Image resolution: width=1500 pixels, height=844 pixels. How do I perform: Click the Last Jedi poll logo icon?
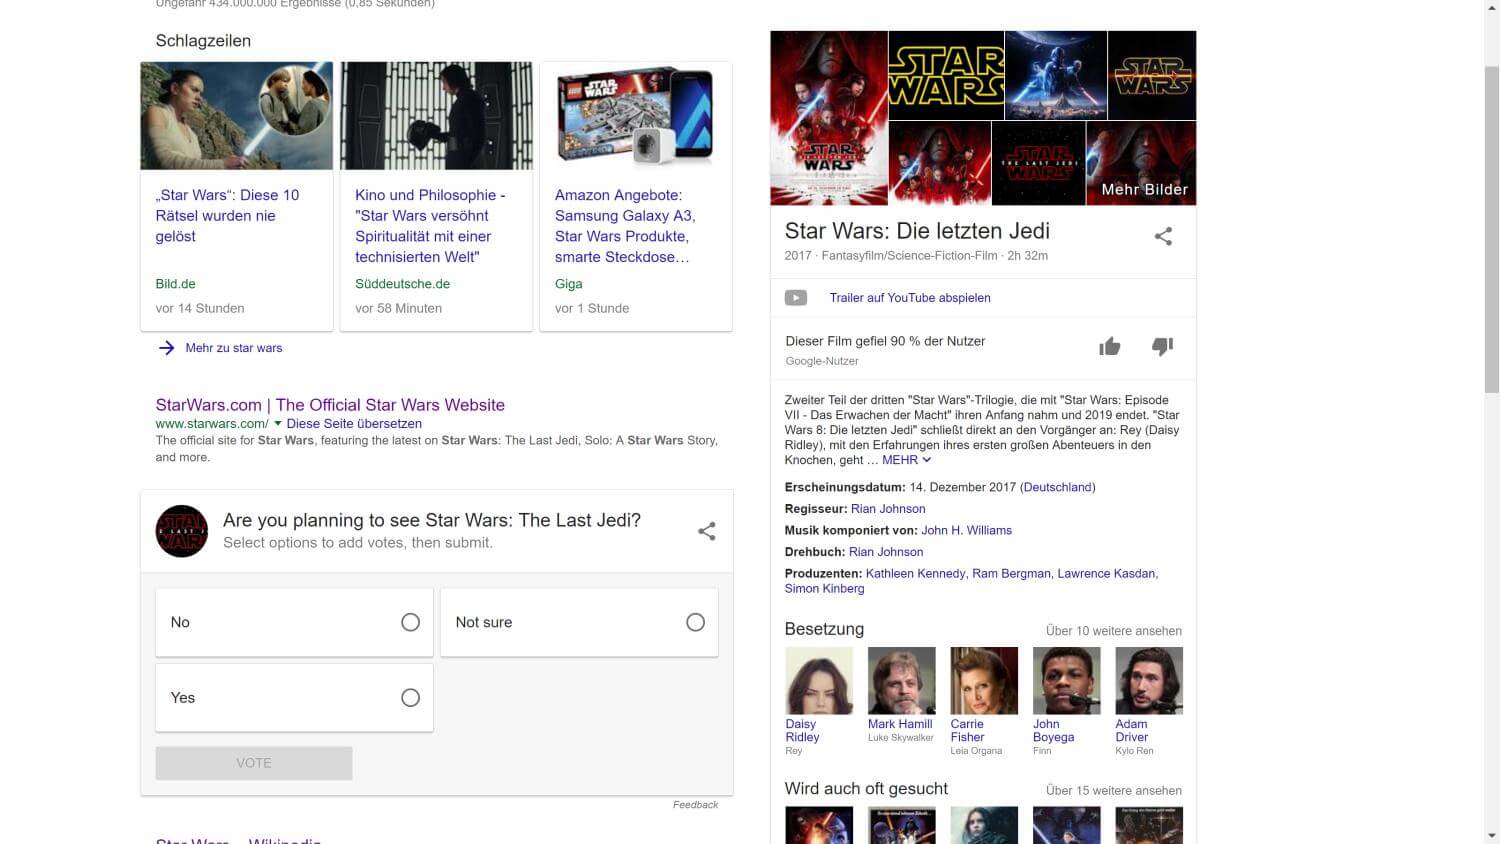coord(182,531)
